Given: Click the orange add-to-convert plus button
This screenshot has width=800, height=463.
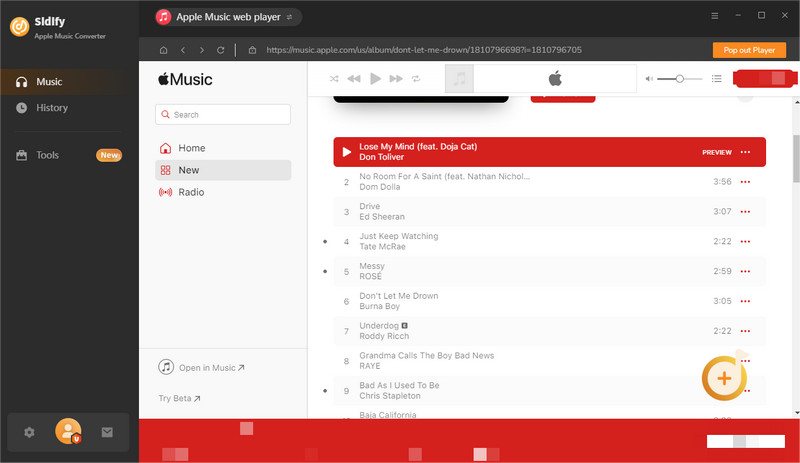Looking at the screenshot, I should [724, 378].
